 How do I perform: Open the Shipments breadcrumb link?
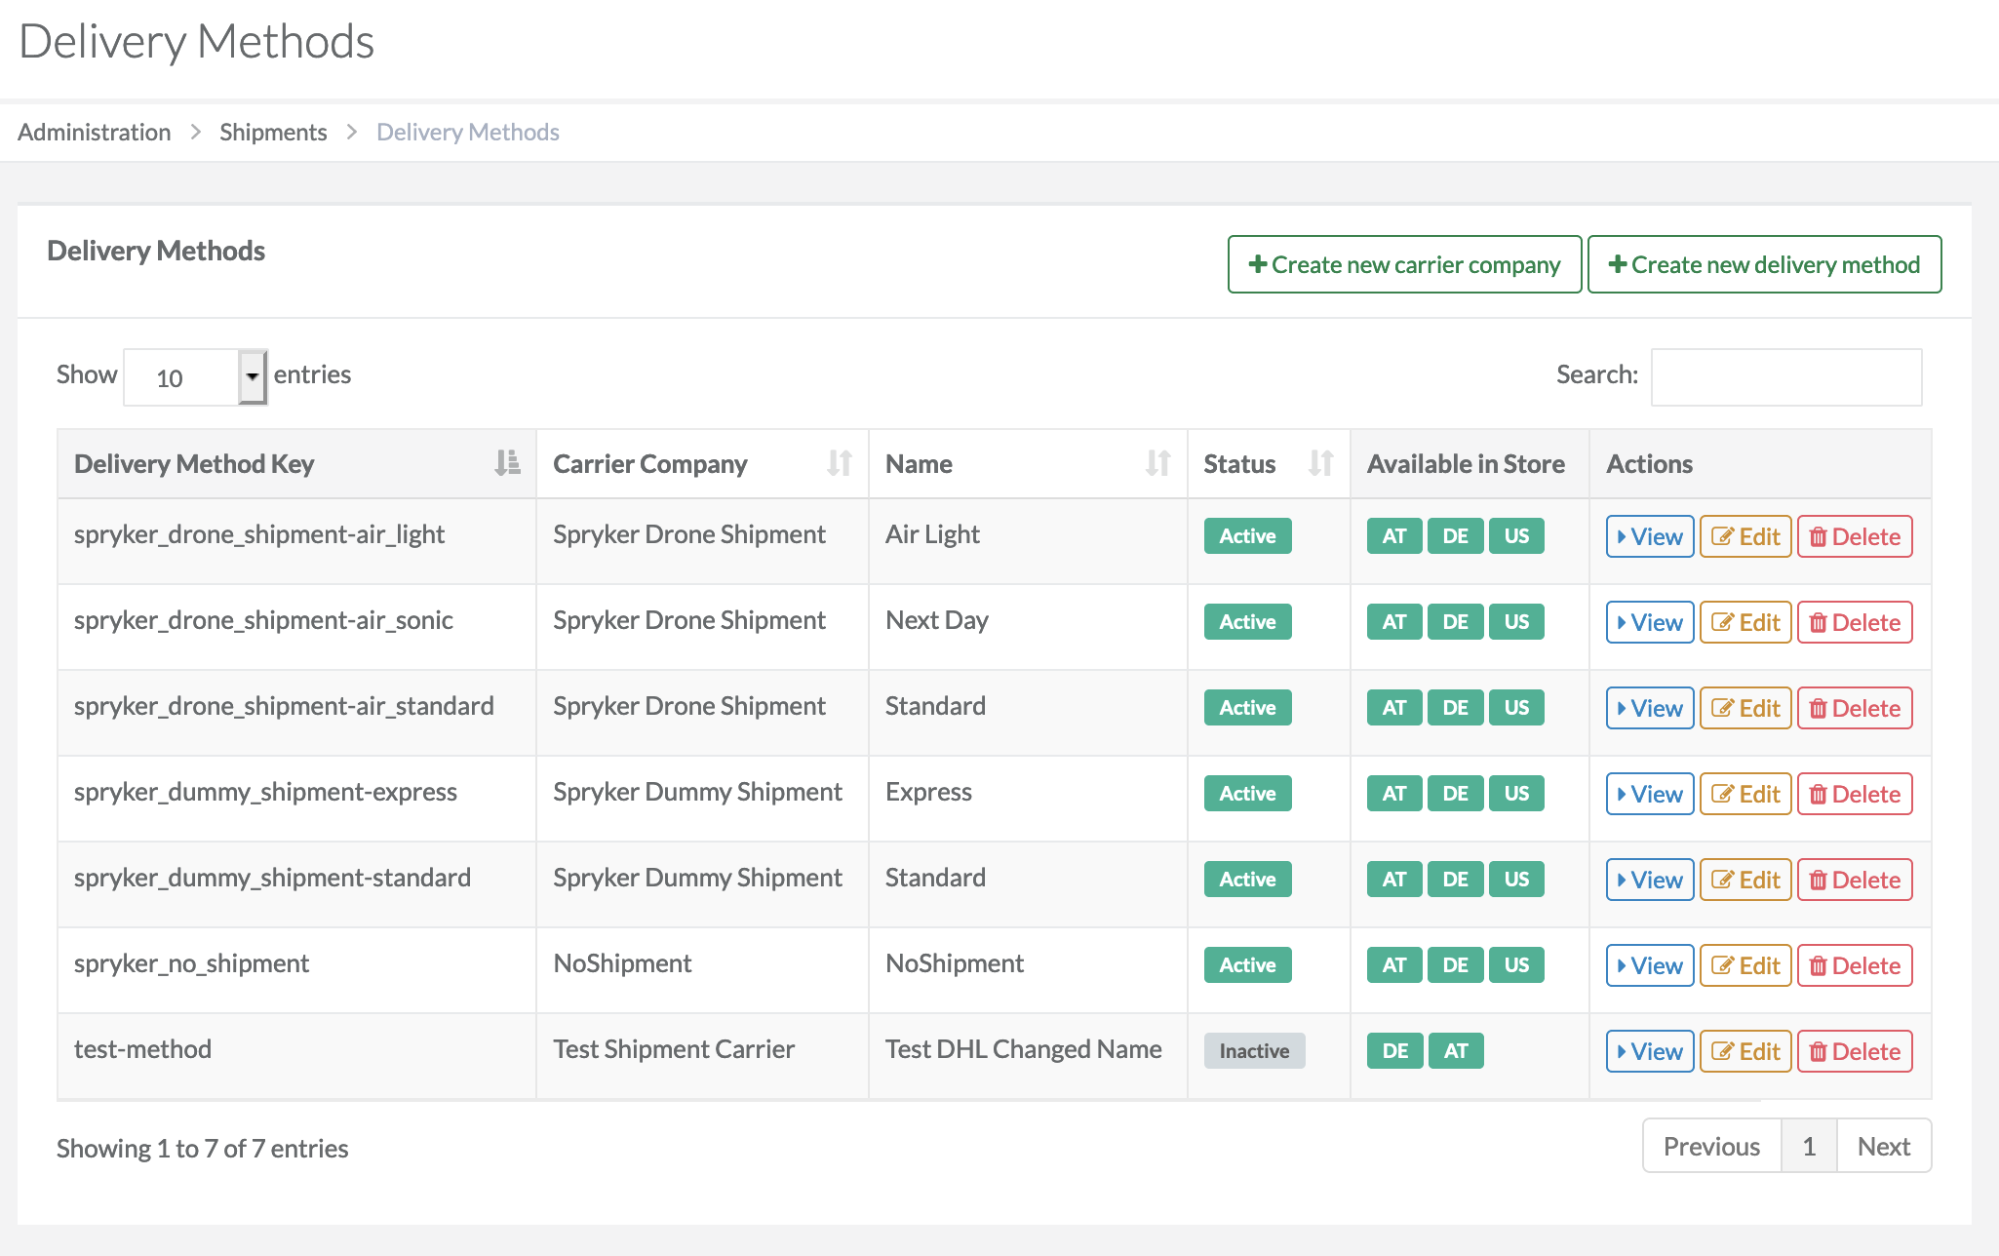[x=273, y=132]
